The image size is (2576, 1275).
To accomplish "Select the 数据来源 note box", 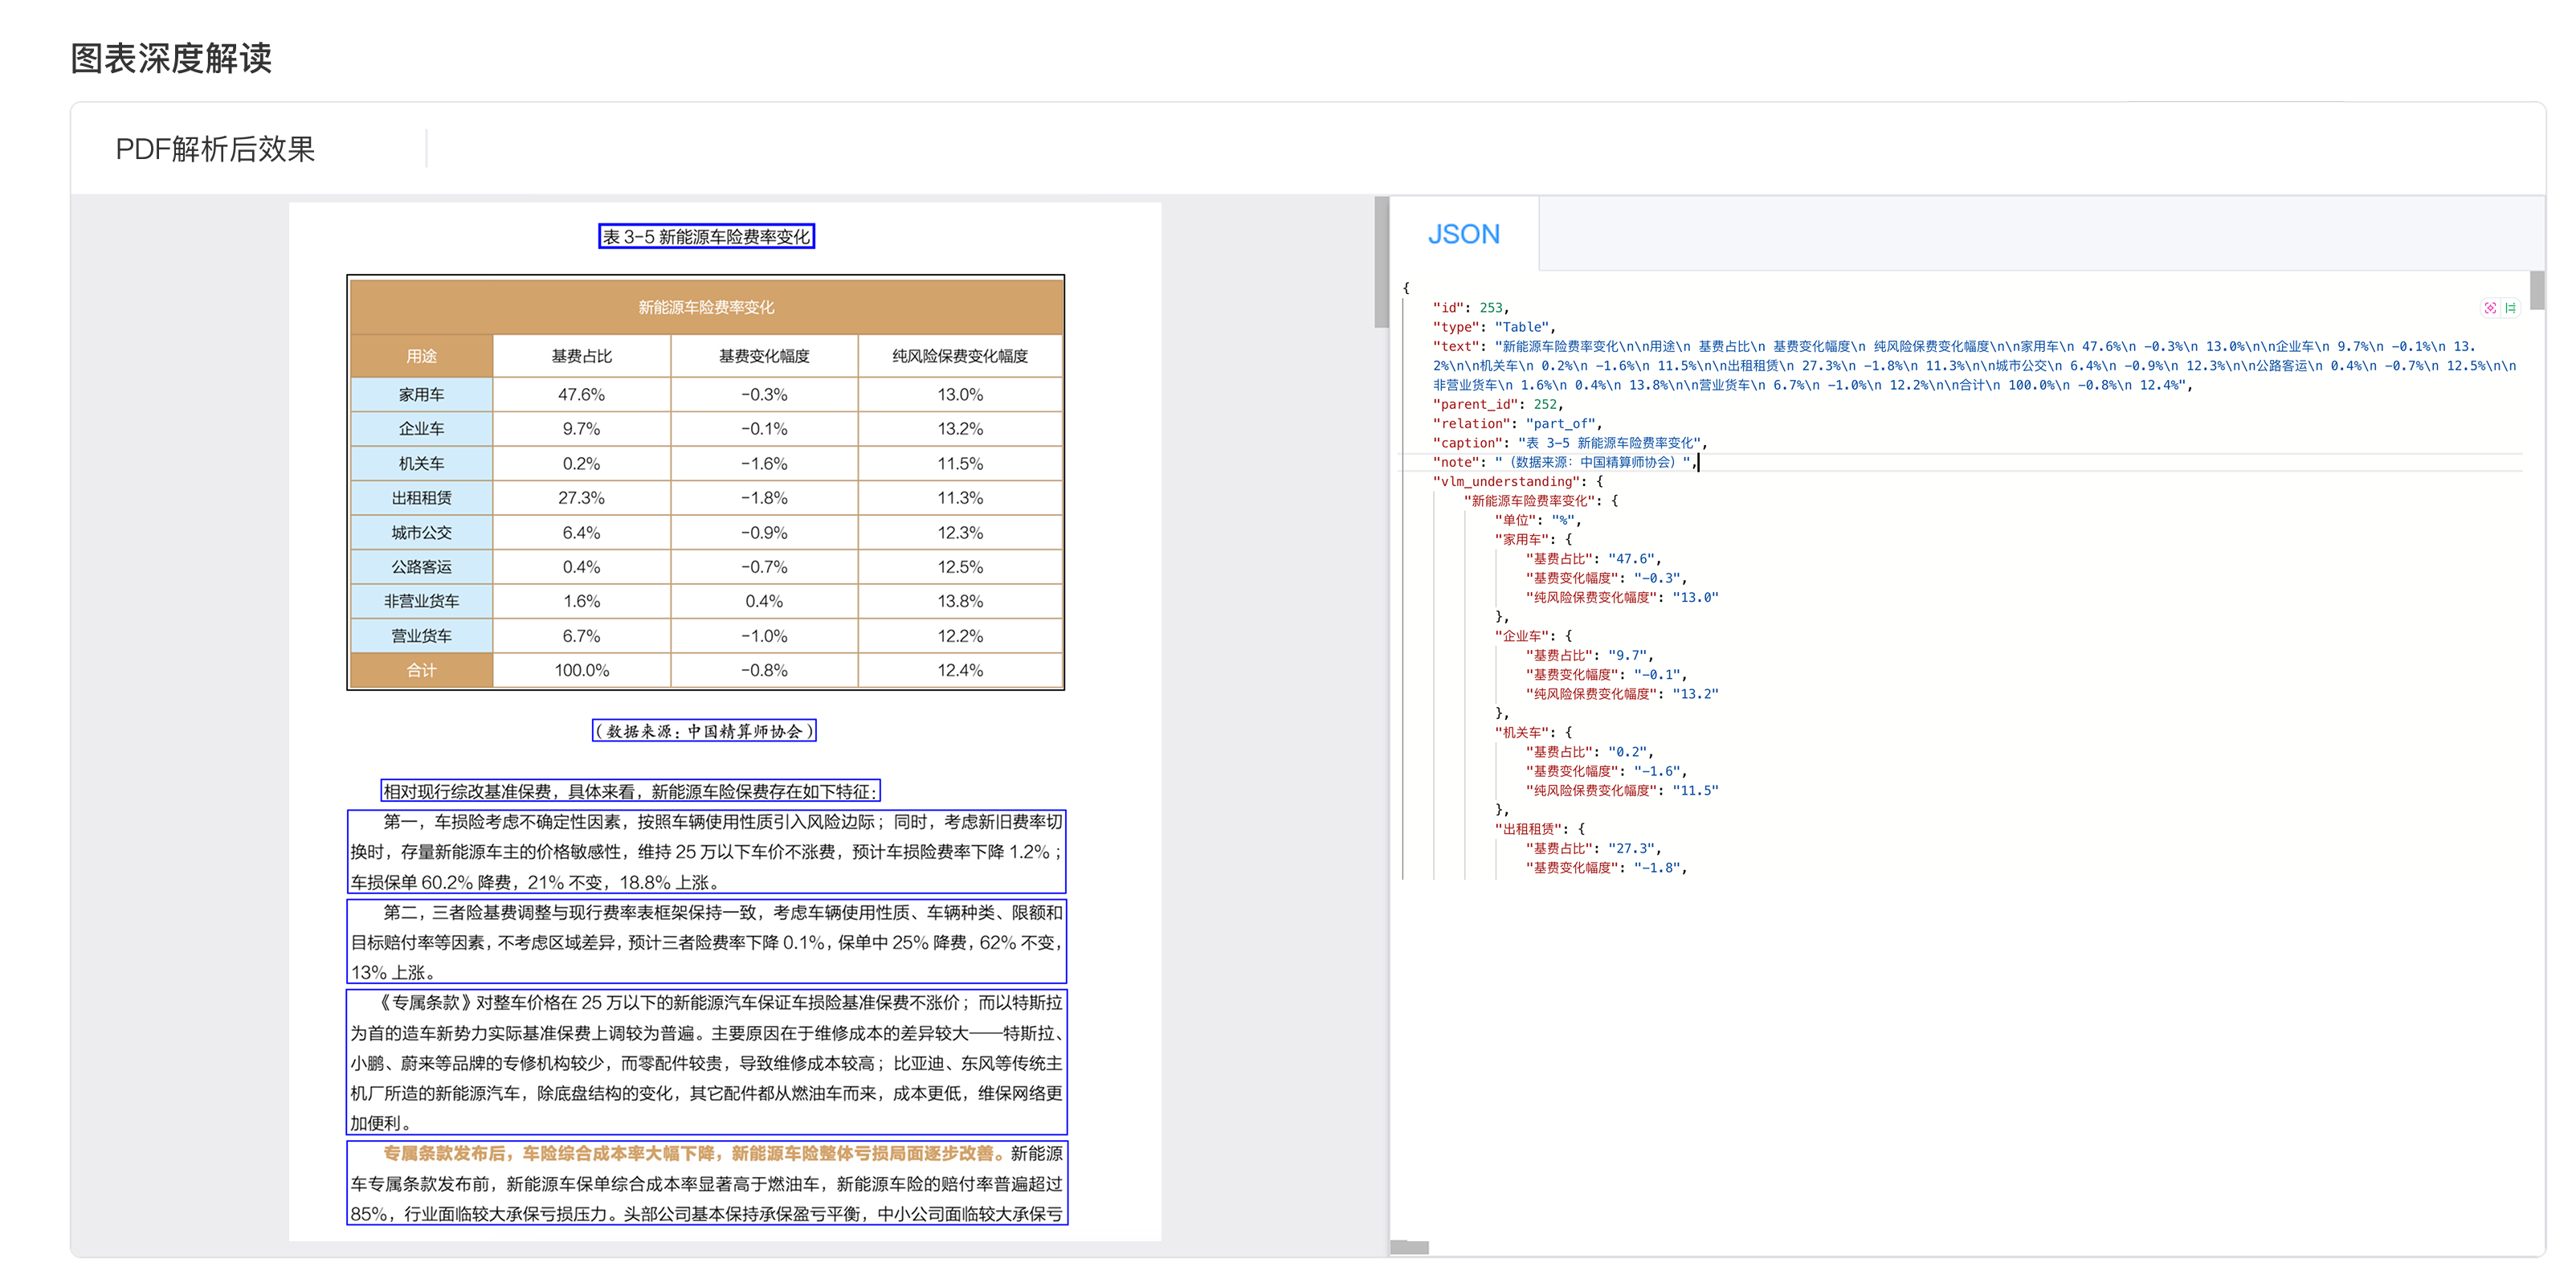I will coord(704,731).
